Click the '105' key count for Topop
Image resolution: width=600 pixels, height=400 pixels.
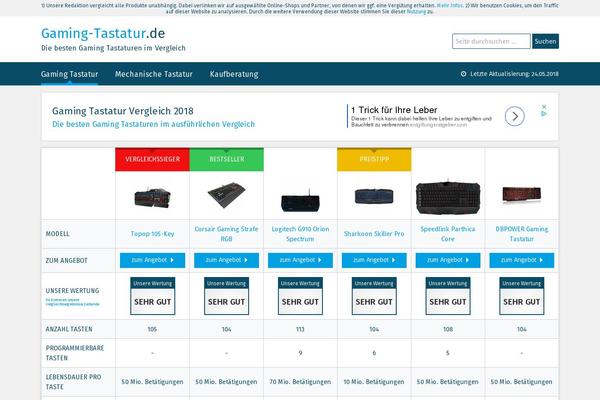tap(152, 329)
